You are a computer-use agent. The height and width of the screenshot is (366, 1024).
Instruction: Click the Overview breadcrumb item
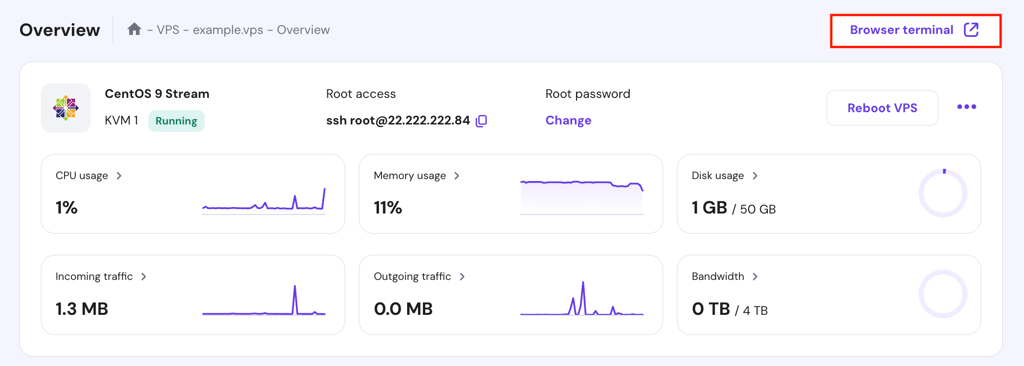(x=303, y=30)
